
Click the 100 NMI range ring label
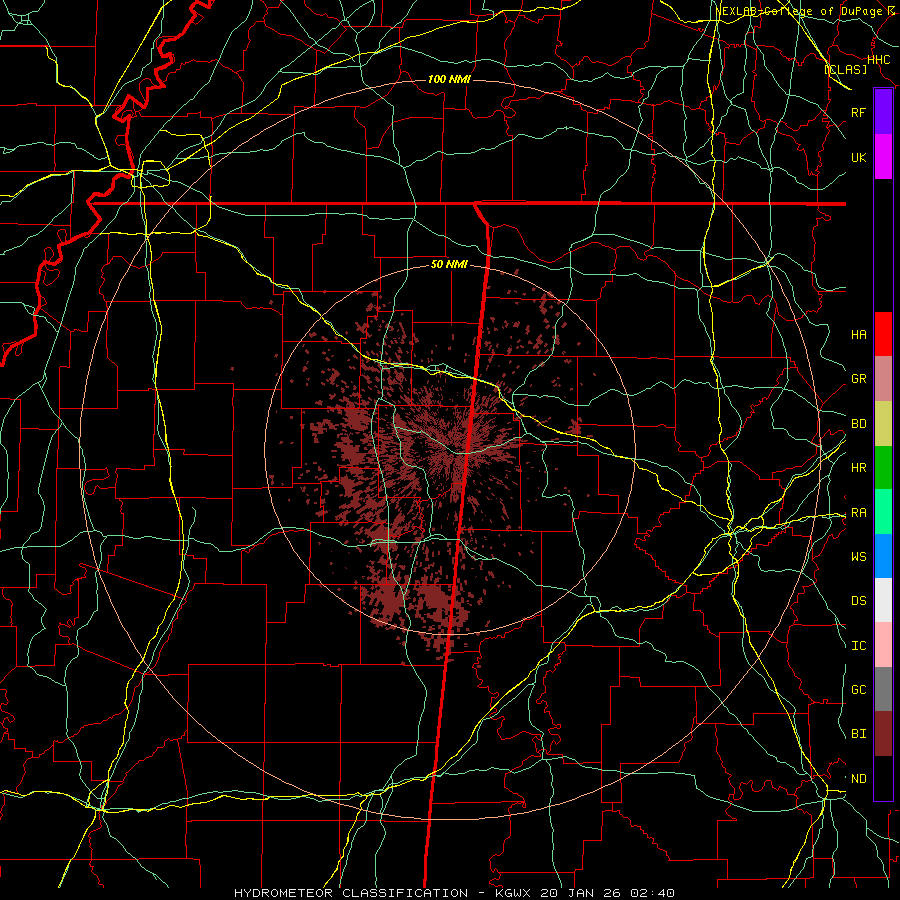tap(449, 79)
